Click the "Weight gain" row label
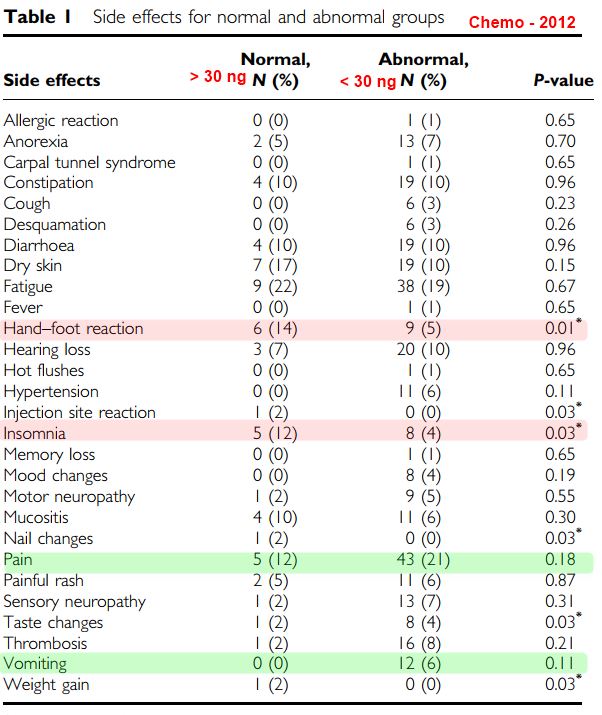Viewport: 602px width, 715px height. (x=48, y=684)
